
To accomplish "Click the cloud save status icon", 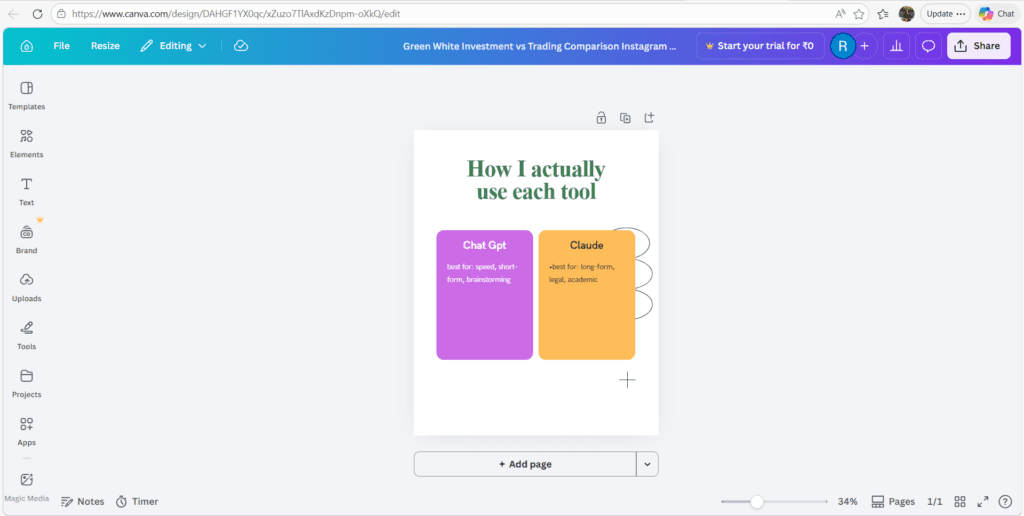I will coord(241,46).
